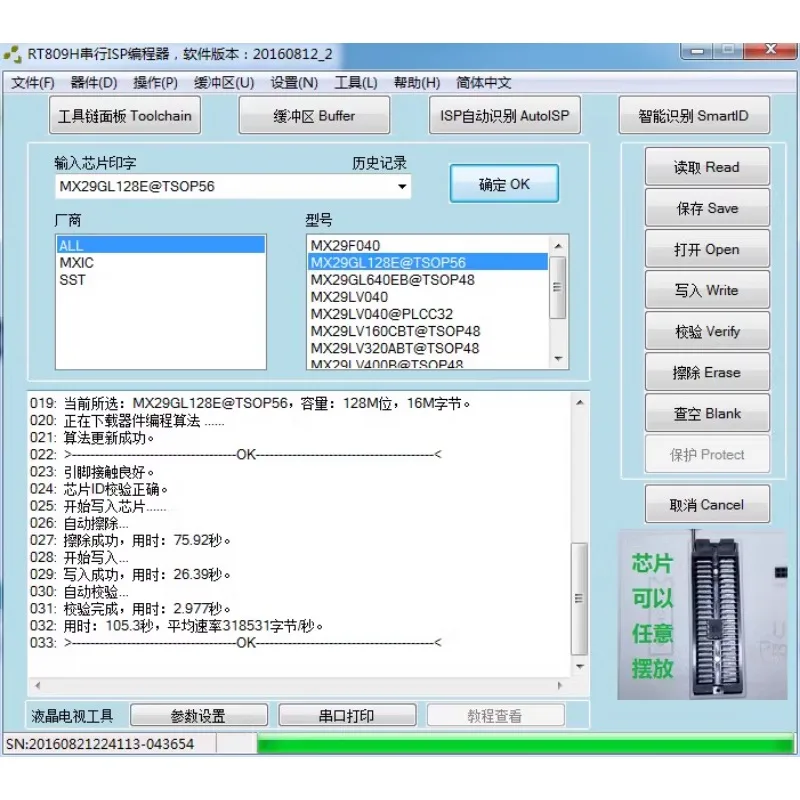Select MX29LV040@PLCC32 model
800x800 pixels.
(428, 314)
